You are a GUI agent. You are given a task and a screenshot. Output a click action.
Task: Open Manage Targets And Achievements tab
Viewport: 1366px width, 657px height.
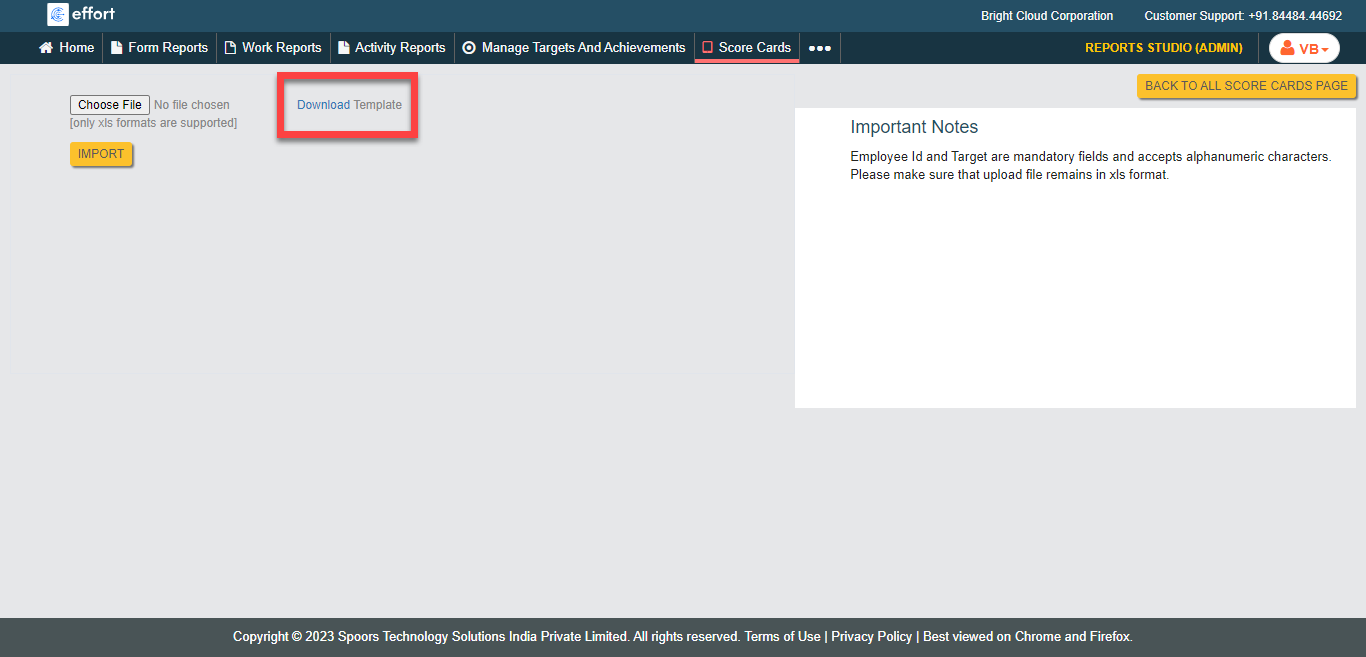tap(583, 48)
